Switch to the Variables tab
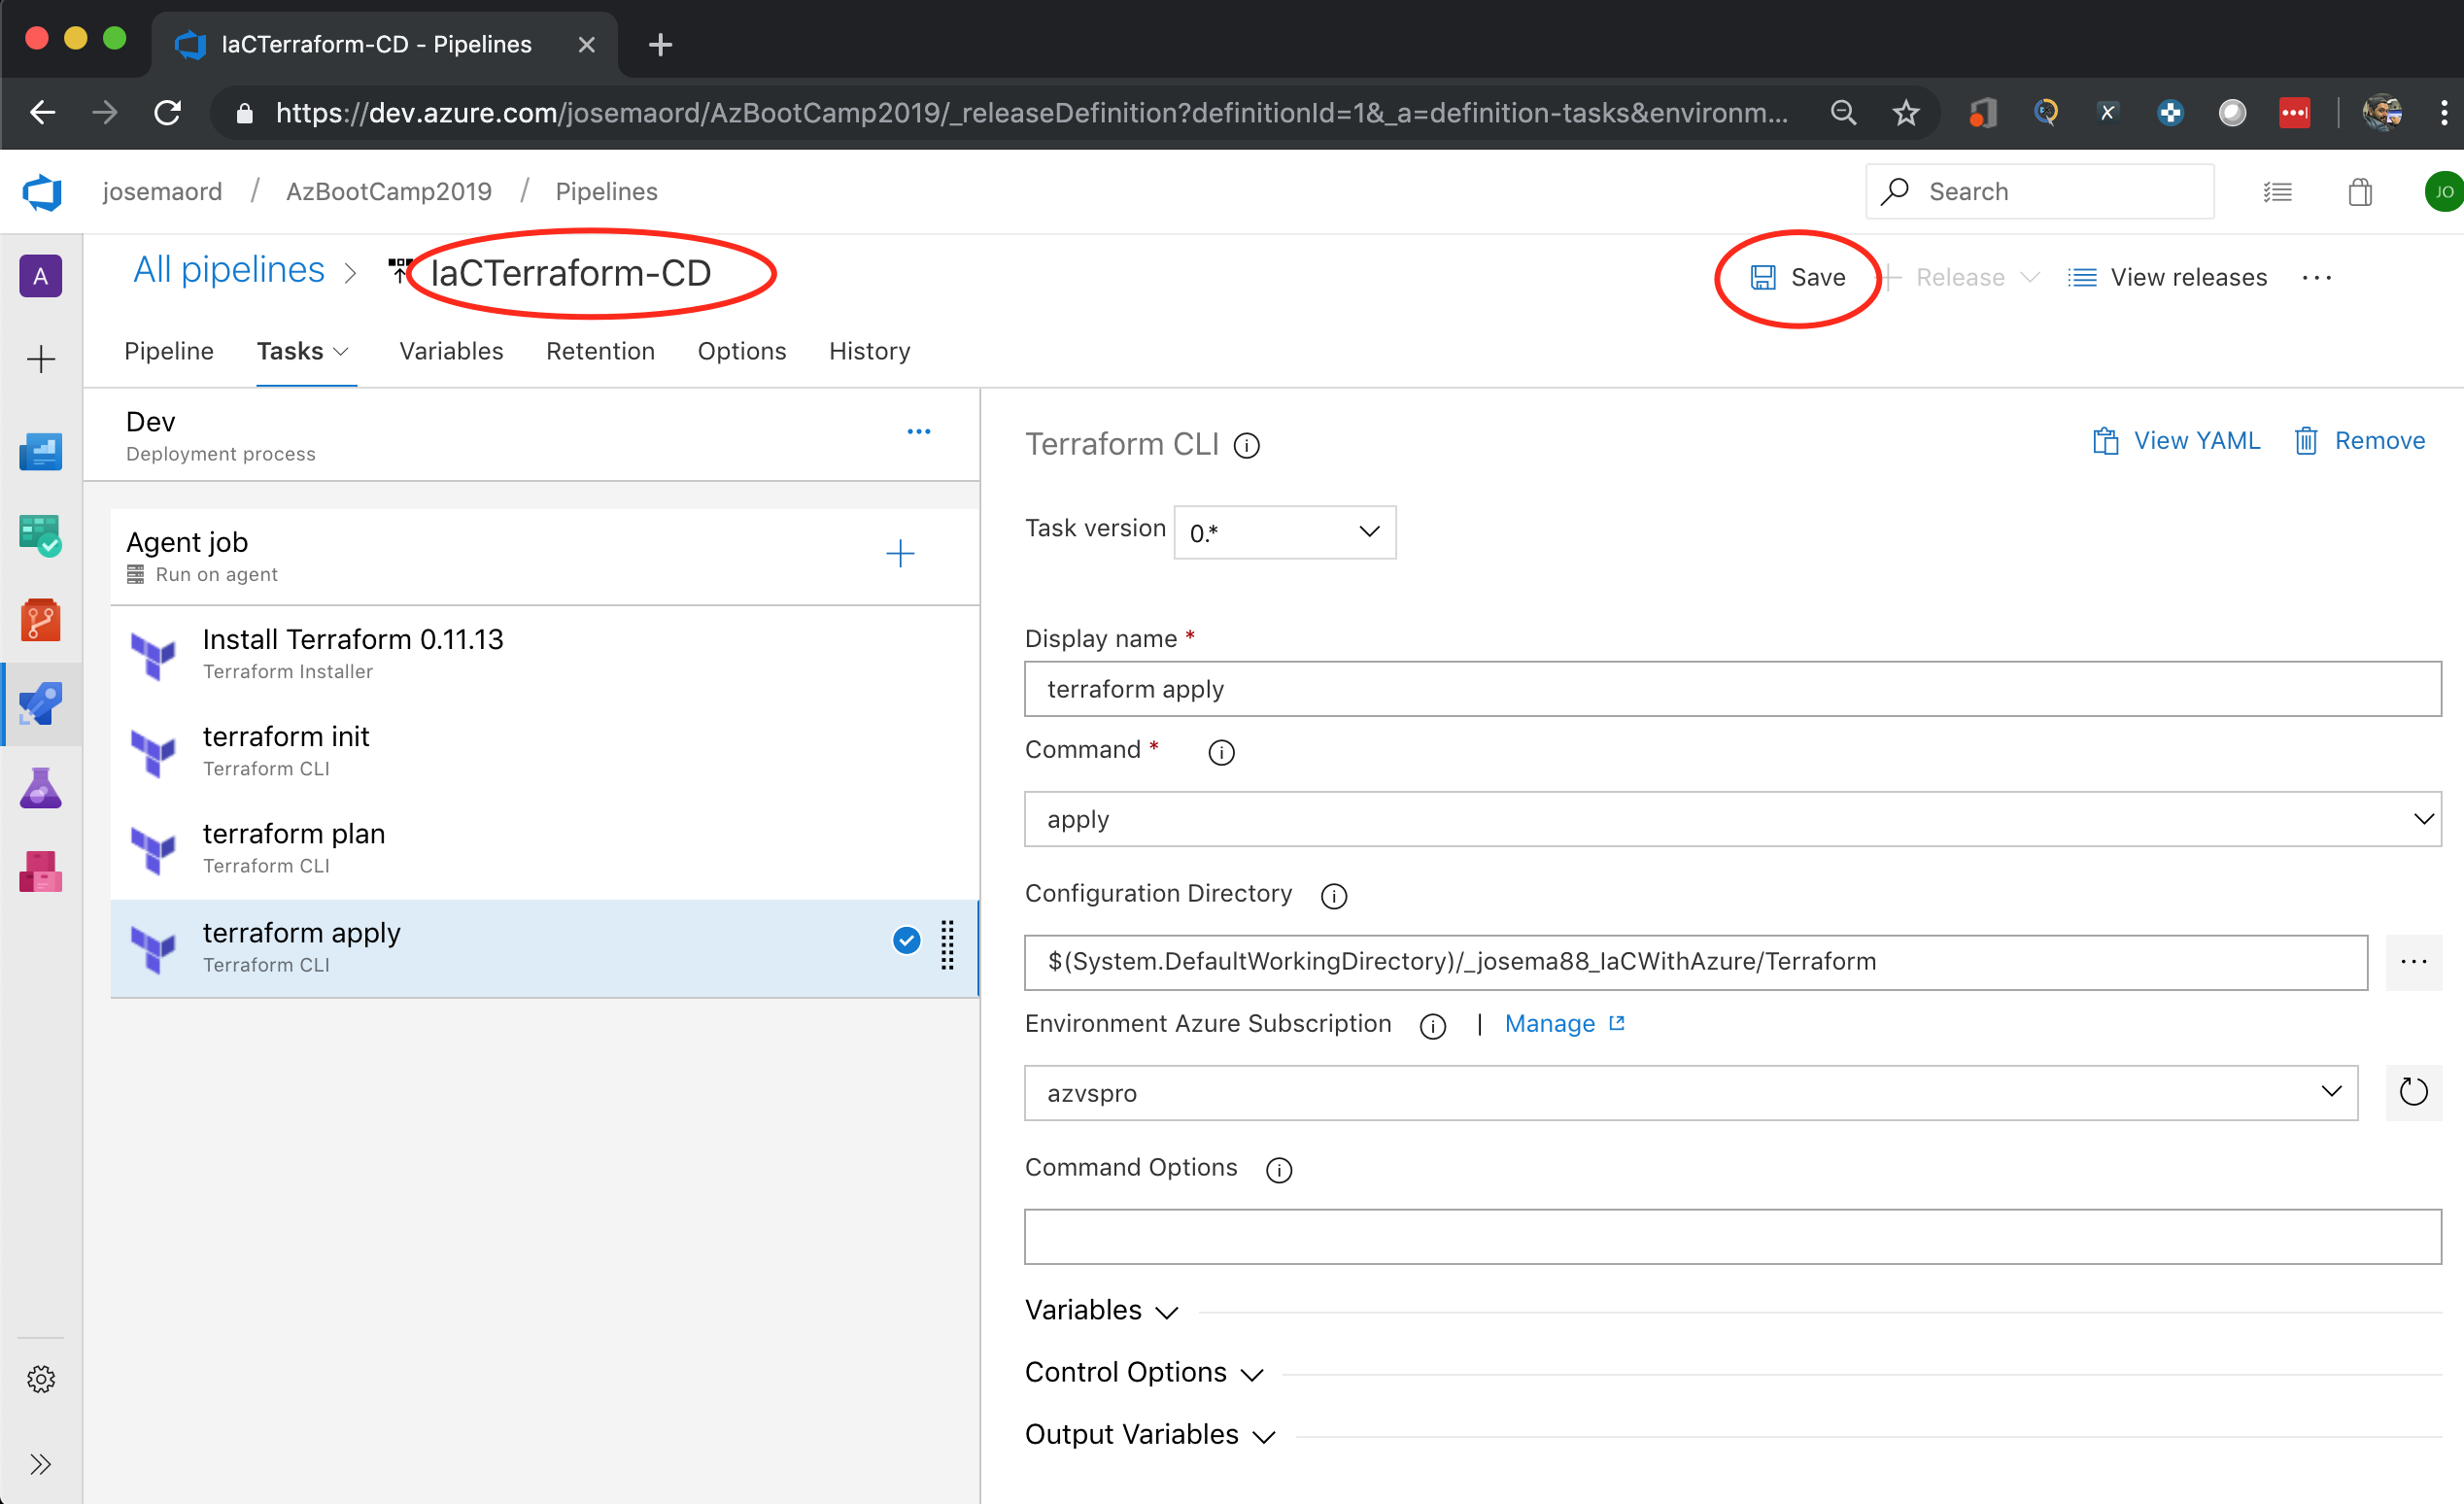This screenshot has width=2464, height=1504. click(x=451, y=351)
